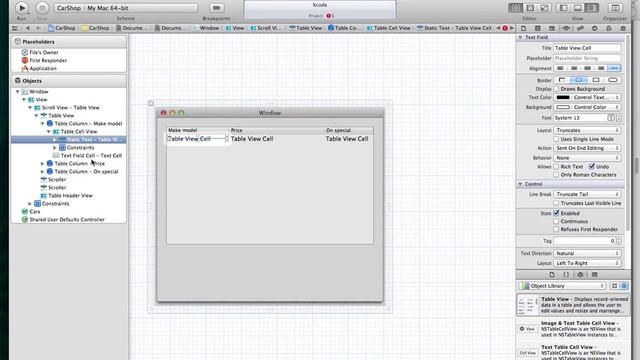
Task: Open the Line Break dropdown
Action: [587, 194]
